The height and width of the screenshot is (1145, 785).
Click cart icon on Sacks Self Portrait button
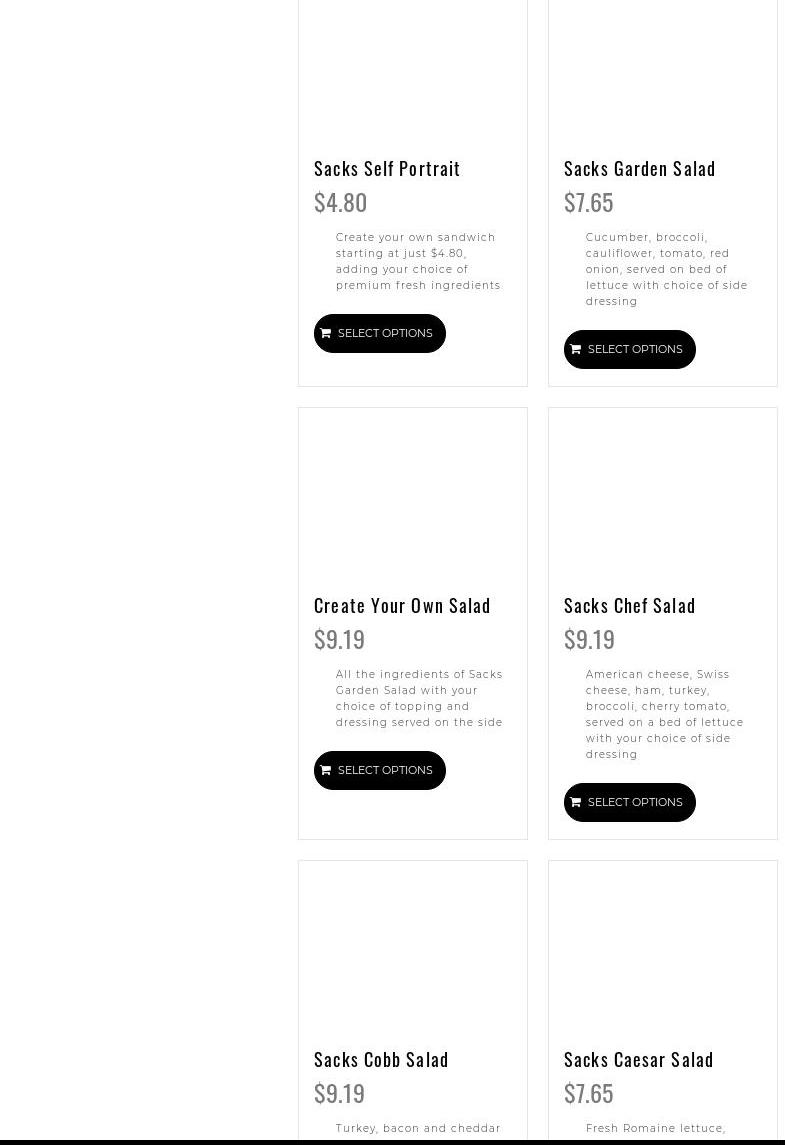click(x=325, y=333)
